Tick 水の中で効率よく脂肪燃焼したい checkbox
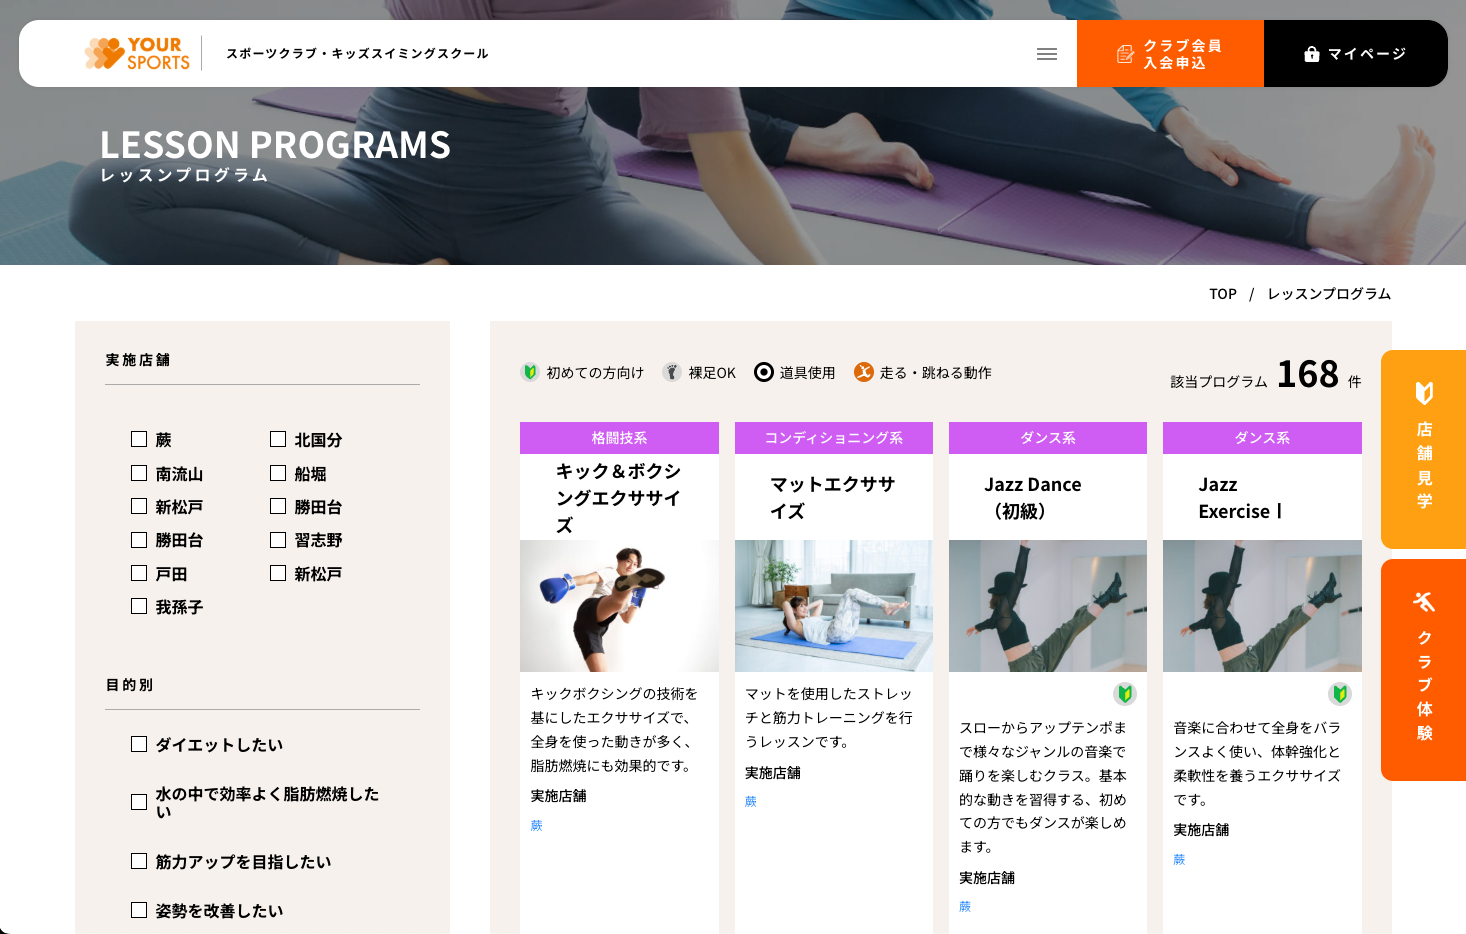 pyautogui.click(x=139, y=802)
